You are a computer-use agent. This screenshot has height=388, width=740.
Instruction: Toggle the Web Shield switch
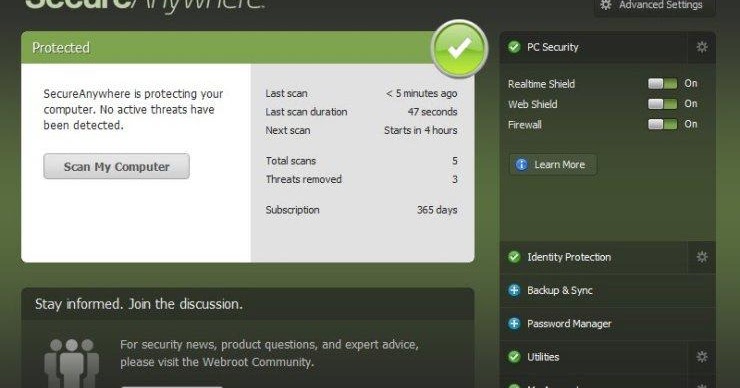tap(663, 104)
